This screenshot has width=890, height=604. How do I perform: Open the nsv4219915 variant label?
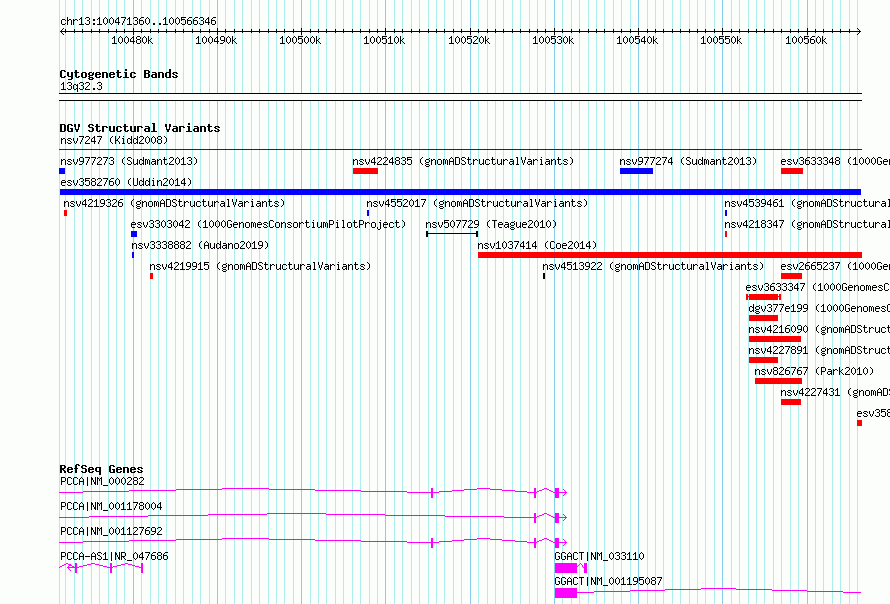coord(260,266)
